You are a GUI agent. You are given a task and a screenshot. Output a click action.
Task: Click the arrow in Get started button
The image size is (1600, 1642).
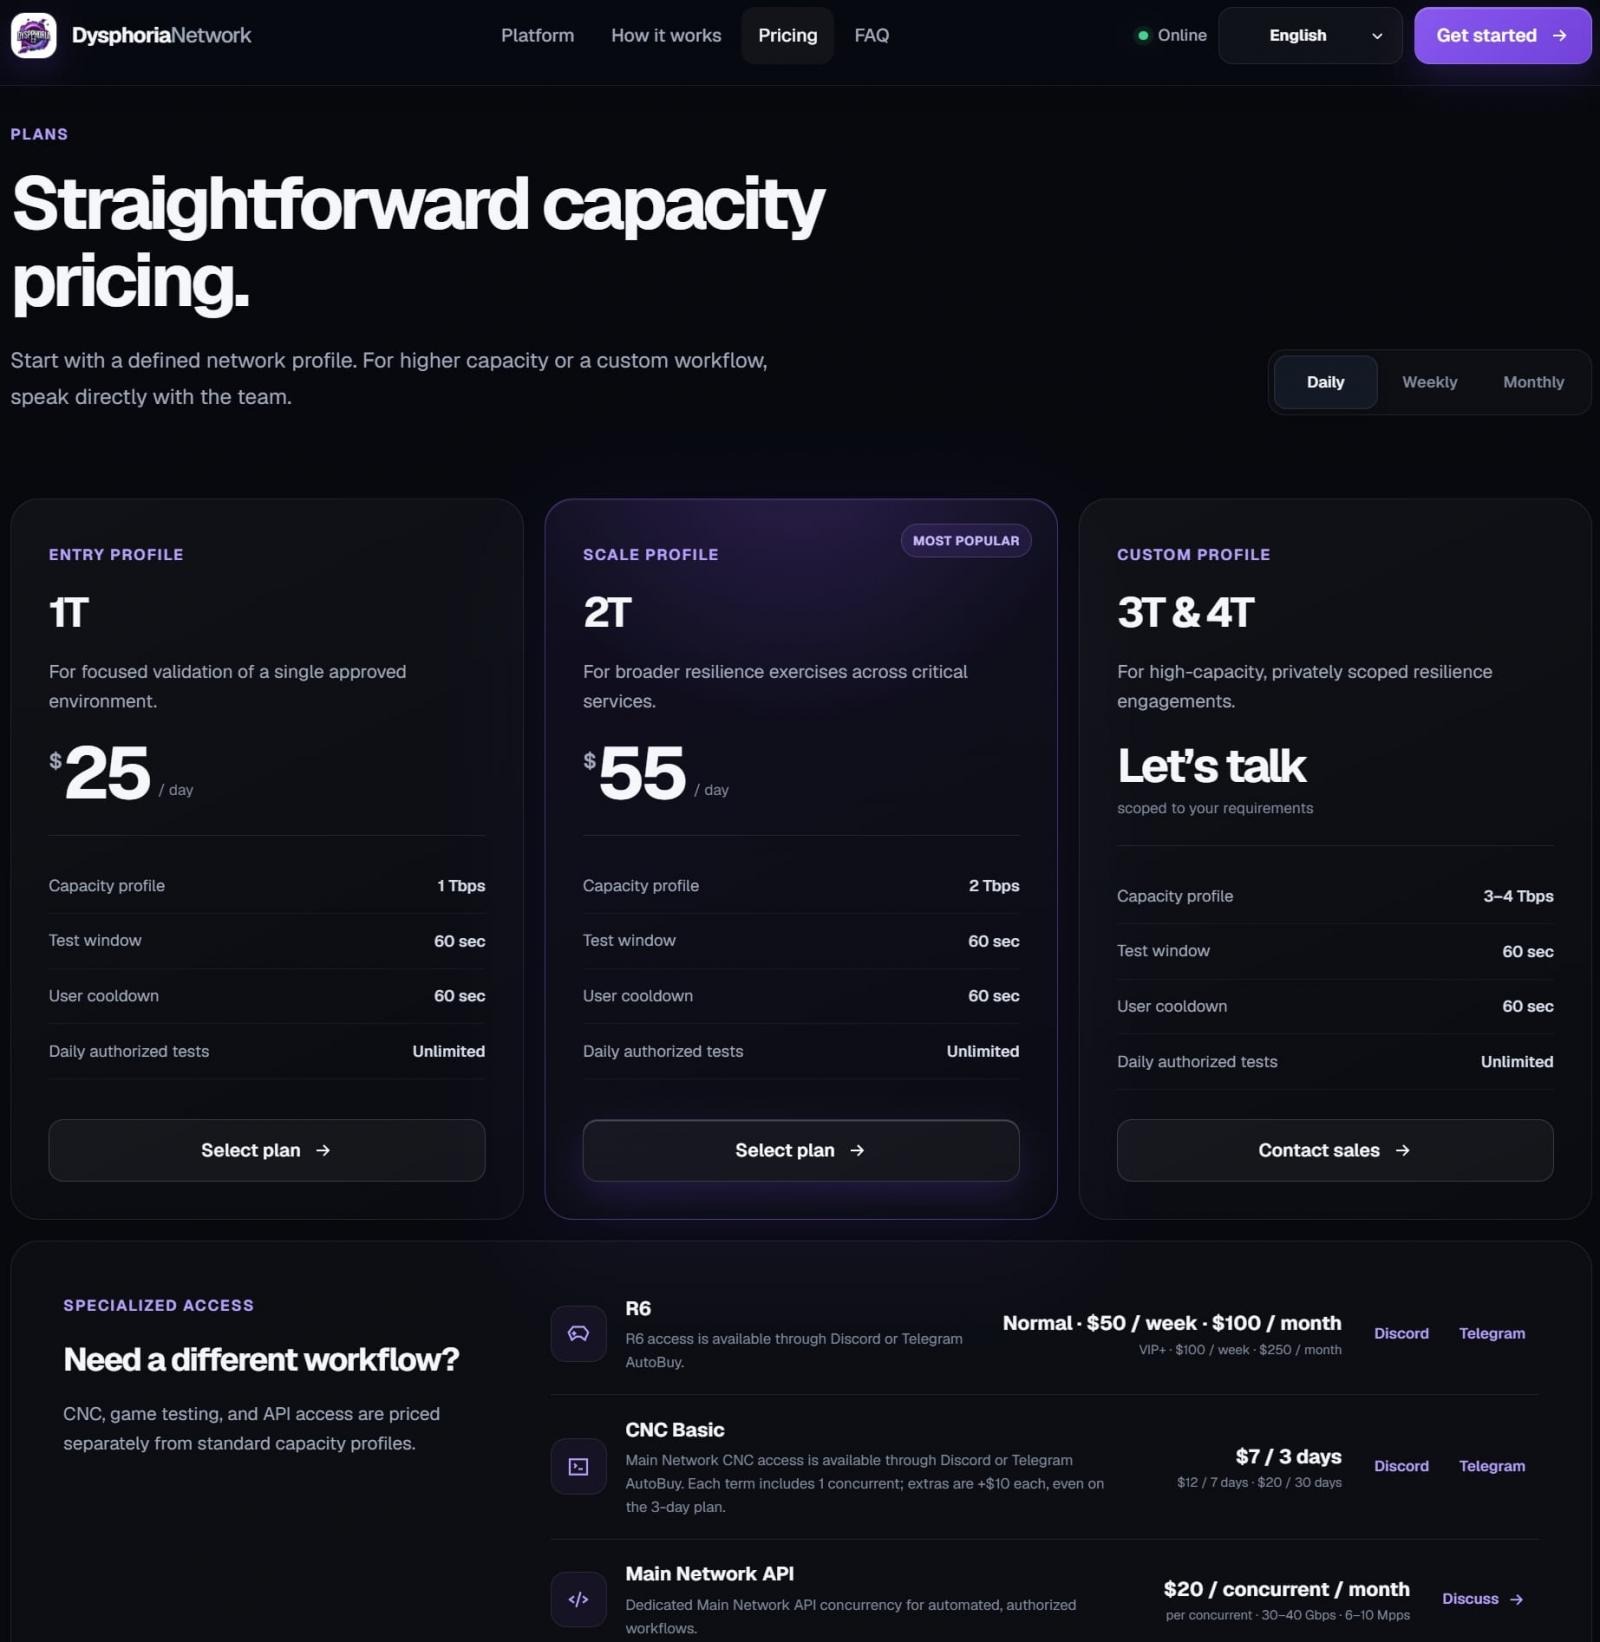tap(1559, 35)
